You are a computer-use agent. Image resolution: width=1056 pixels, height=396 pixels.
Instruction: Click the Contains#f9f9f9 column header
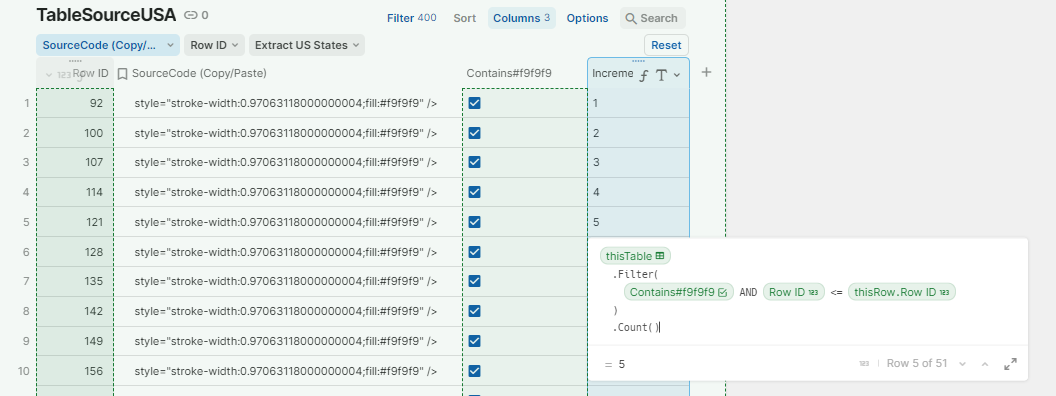[x=509, y=73]
